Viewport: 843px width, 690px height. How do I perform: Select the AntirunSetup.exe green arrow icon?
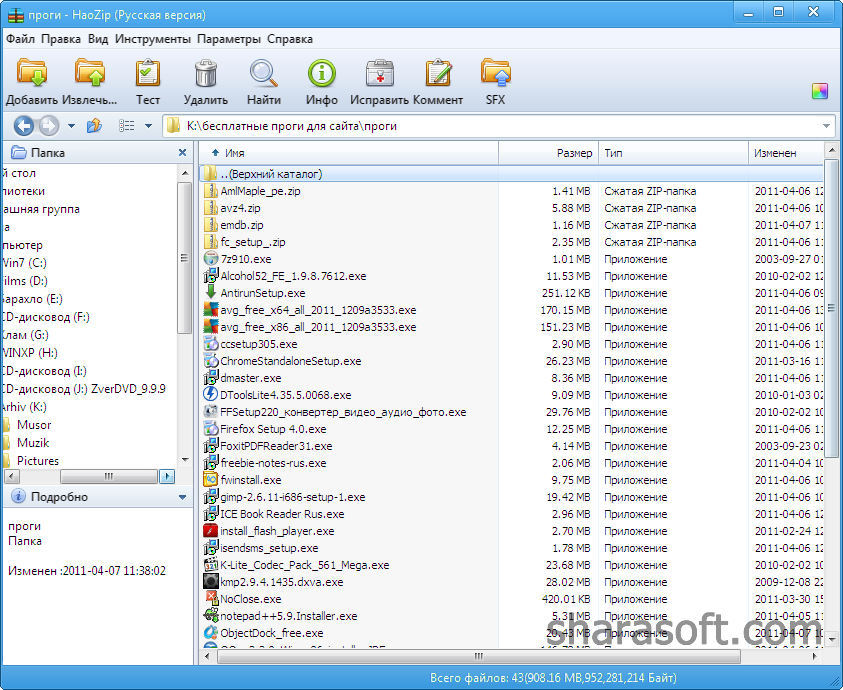pyautogui.click(x=211, y=293)
